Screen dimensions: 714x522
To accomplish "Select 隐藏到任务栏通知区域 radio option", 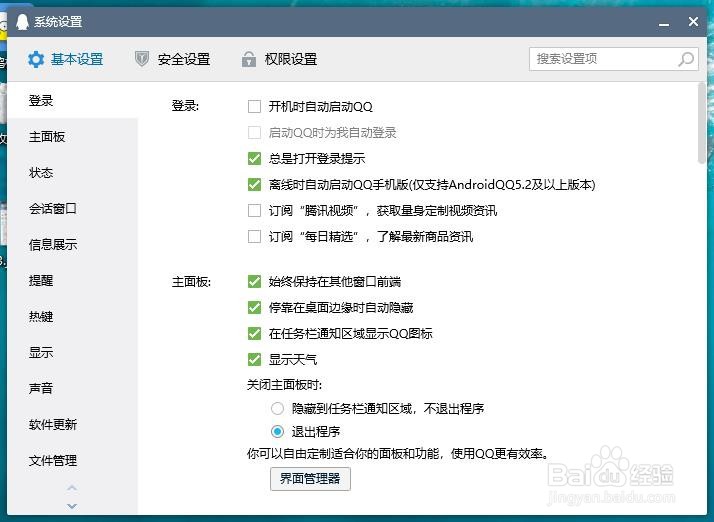I will pyautogui.click(x=277, y=408).
